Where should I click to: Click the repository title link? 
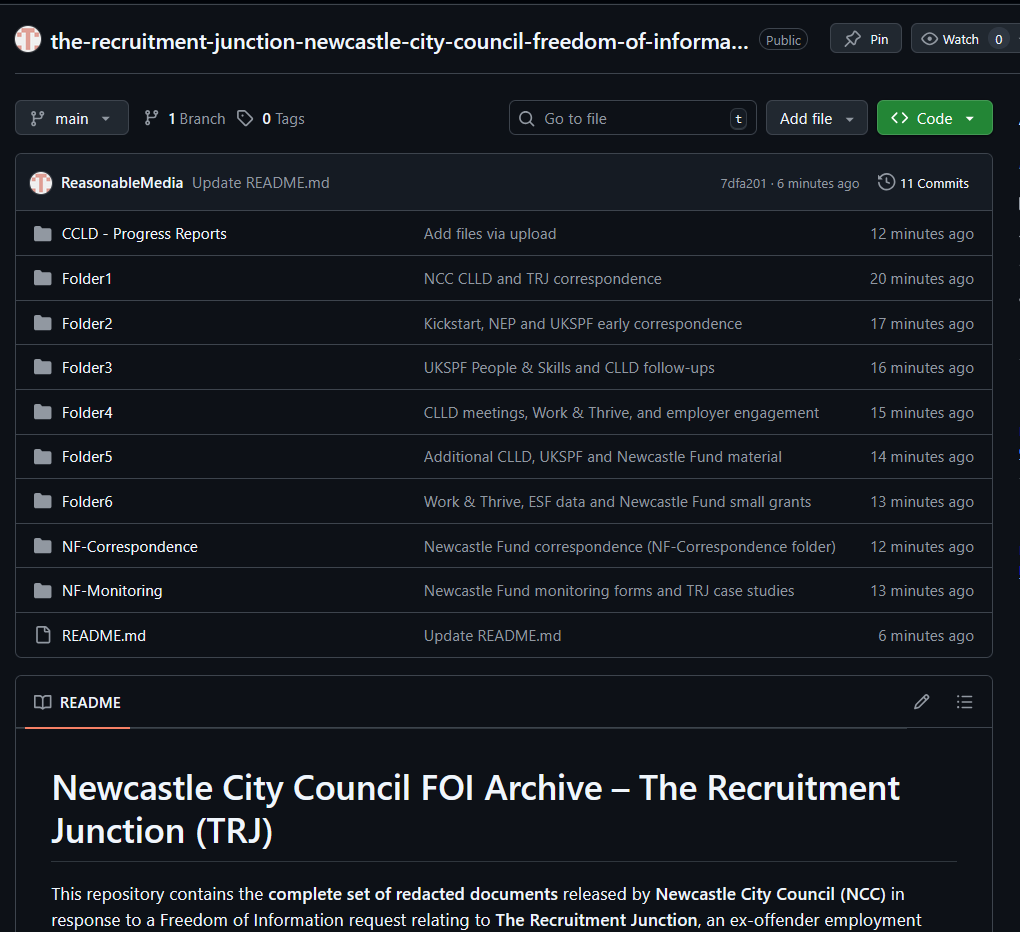pos(399,41)
